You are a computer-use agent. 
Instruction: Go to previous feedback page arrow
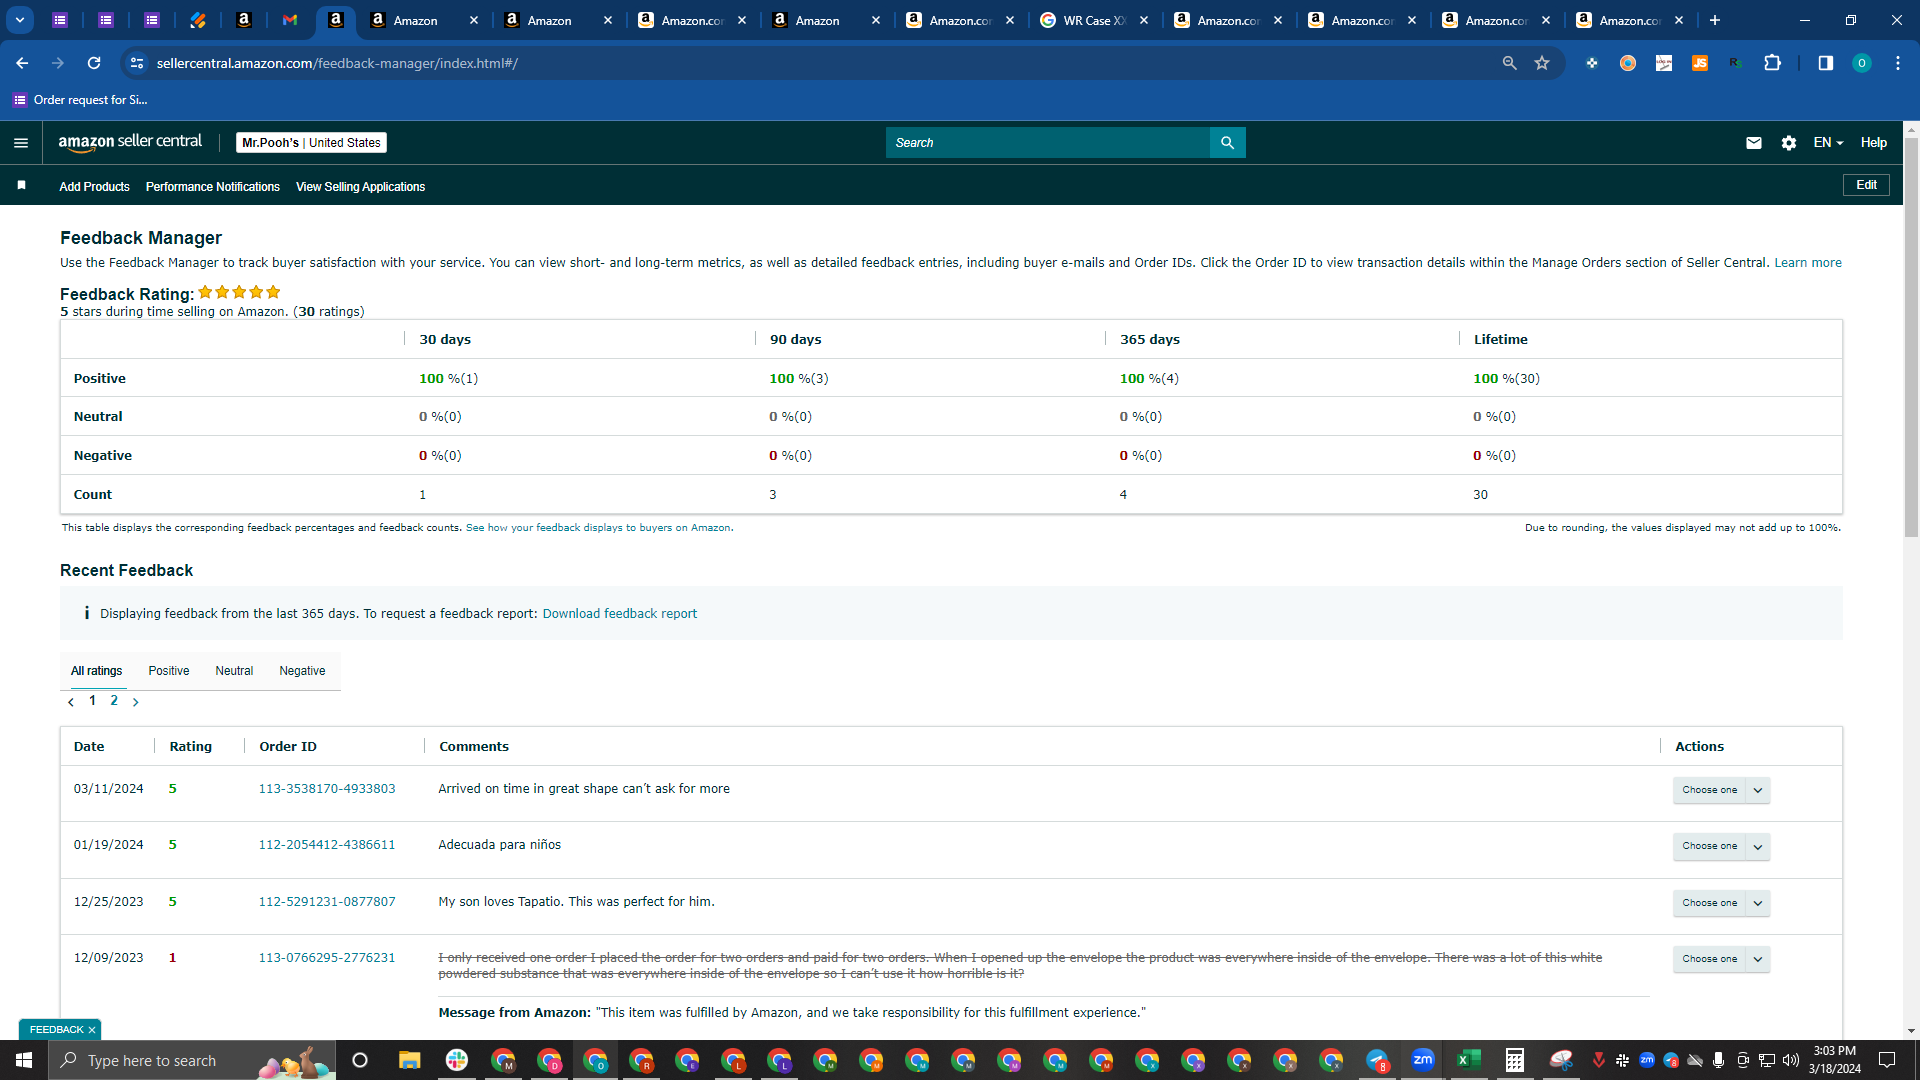pos(71,702)
